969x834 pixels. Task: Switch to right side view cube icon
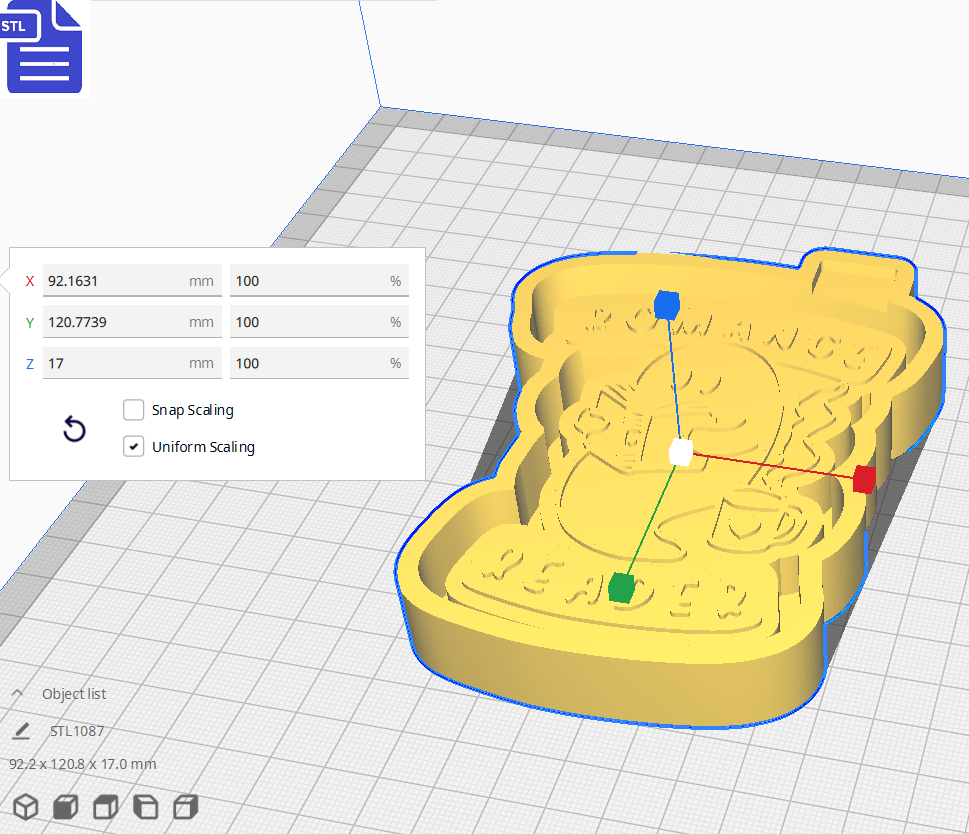coord(186,807)
